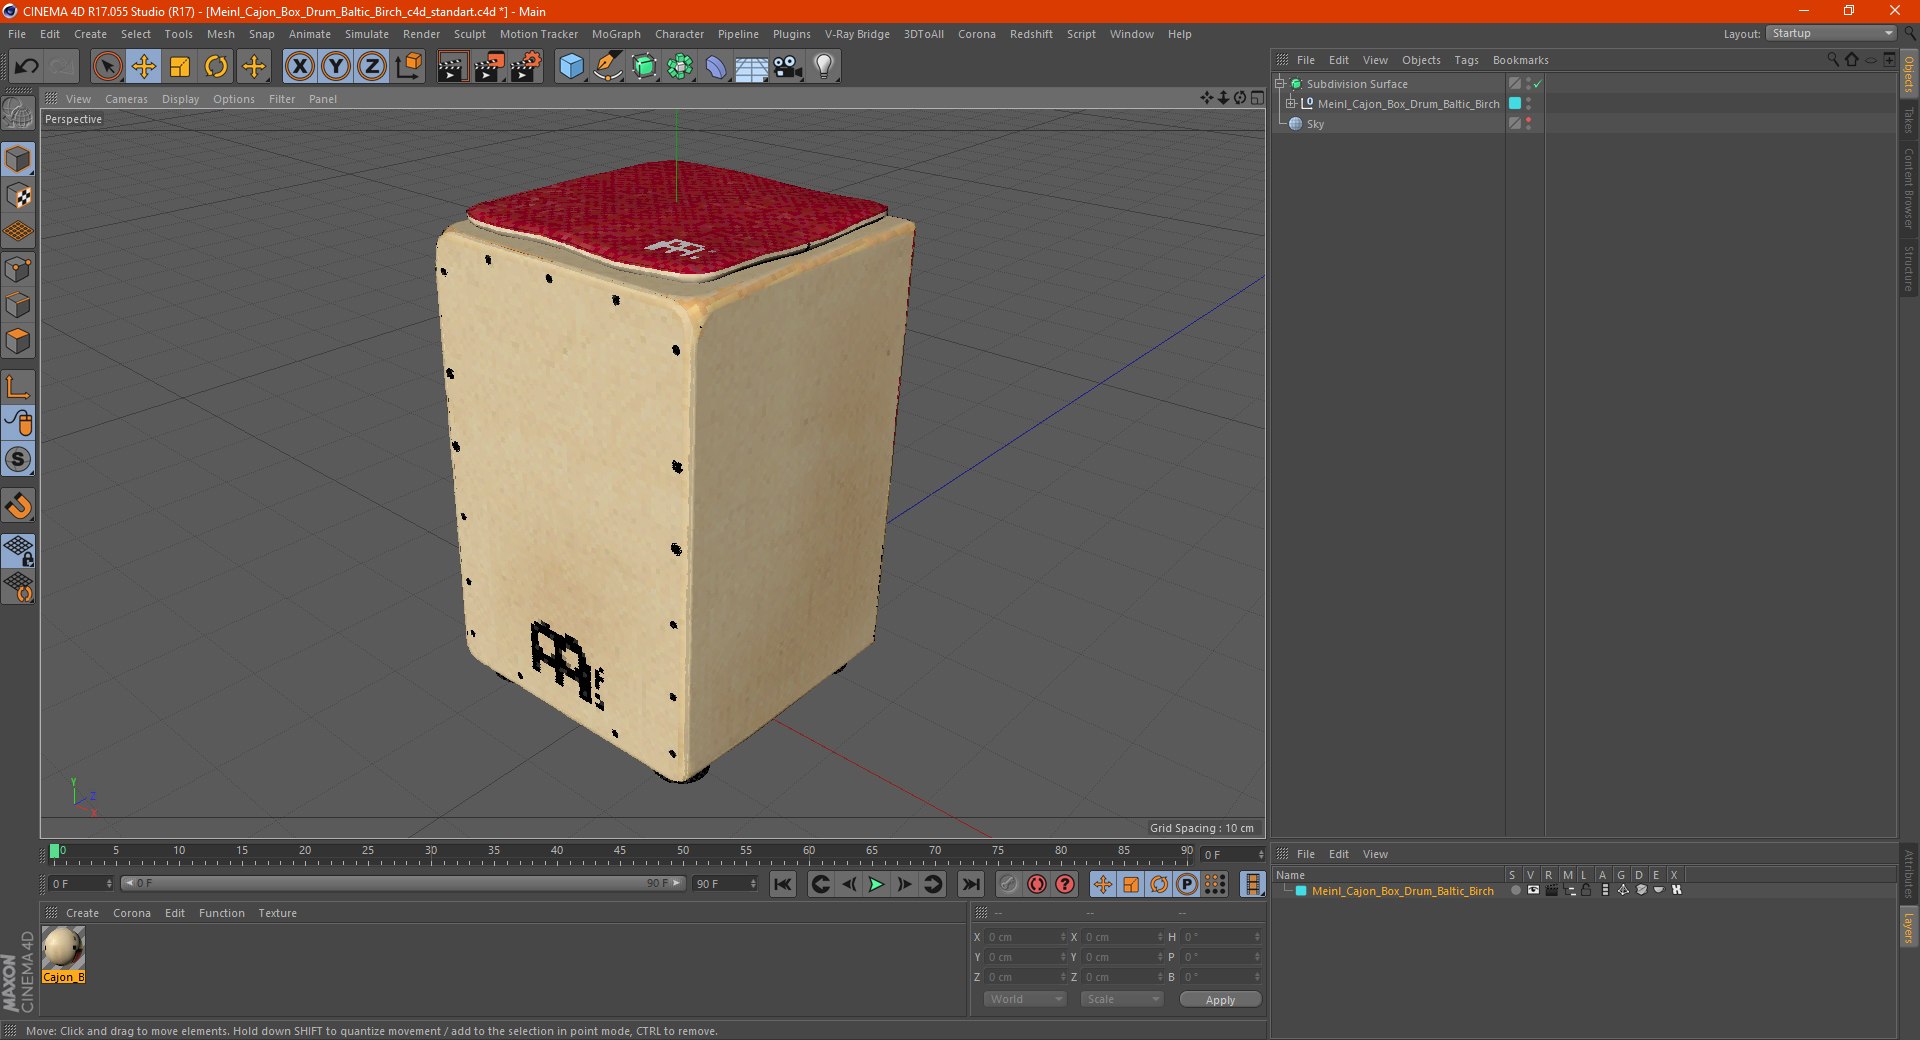1920x1040 pixels.
Task: Select the Scale tool
Action: coord(180,67)
